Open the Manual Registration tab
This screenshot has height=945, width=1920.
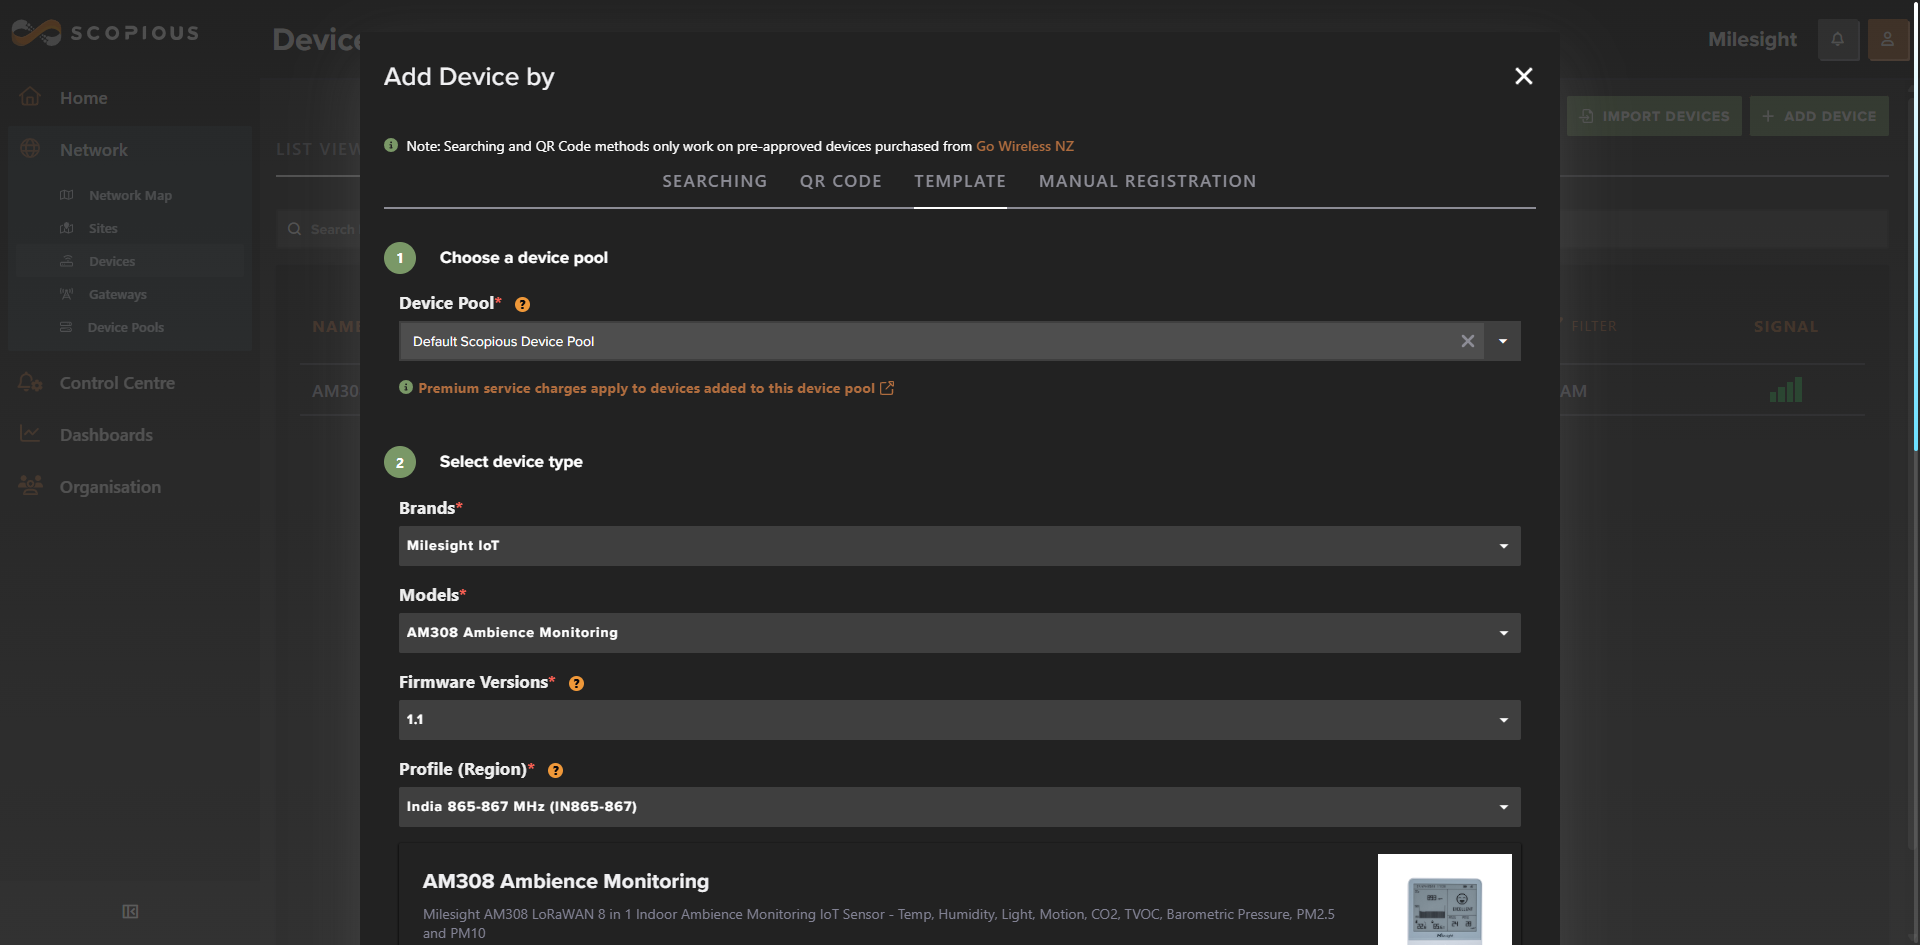tap(1147, 181)
